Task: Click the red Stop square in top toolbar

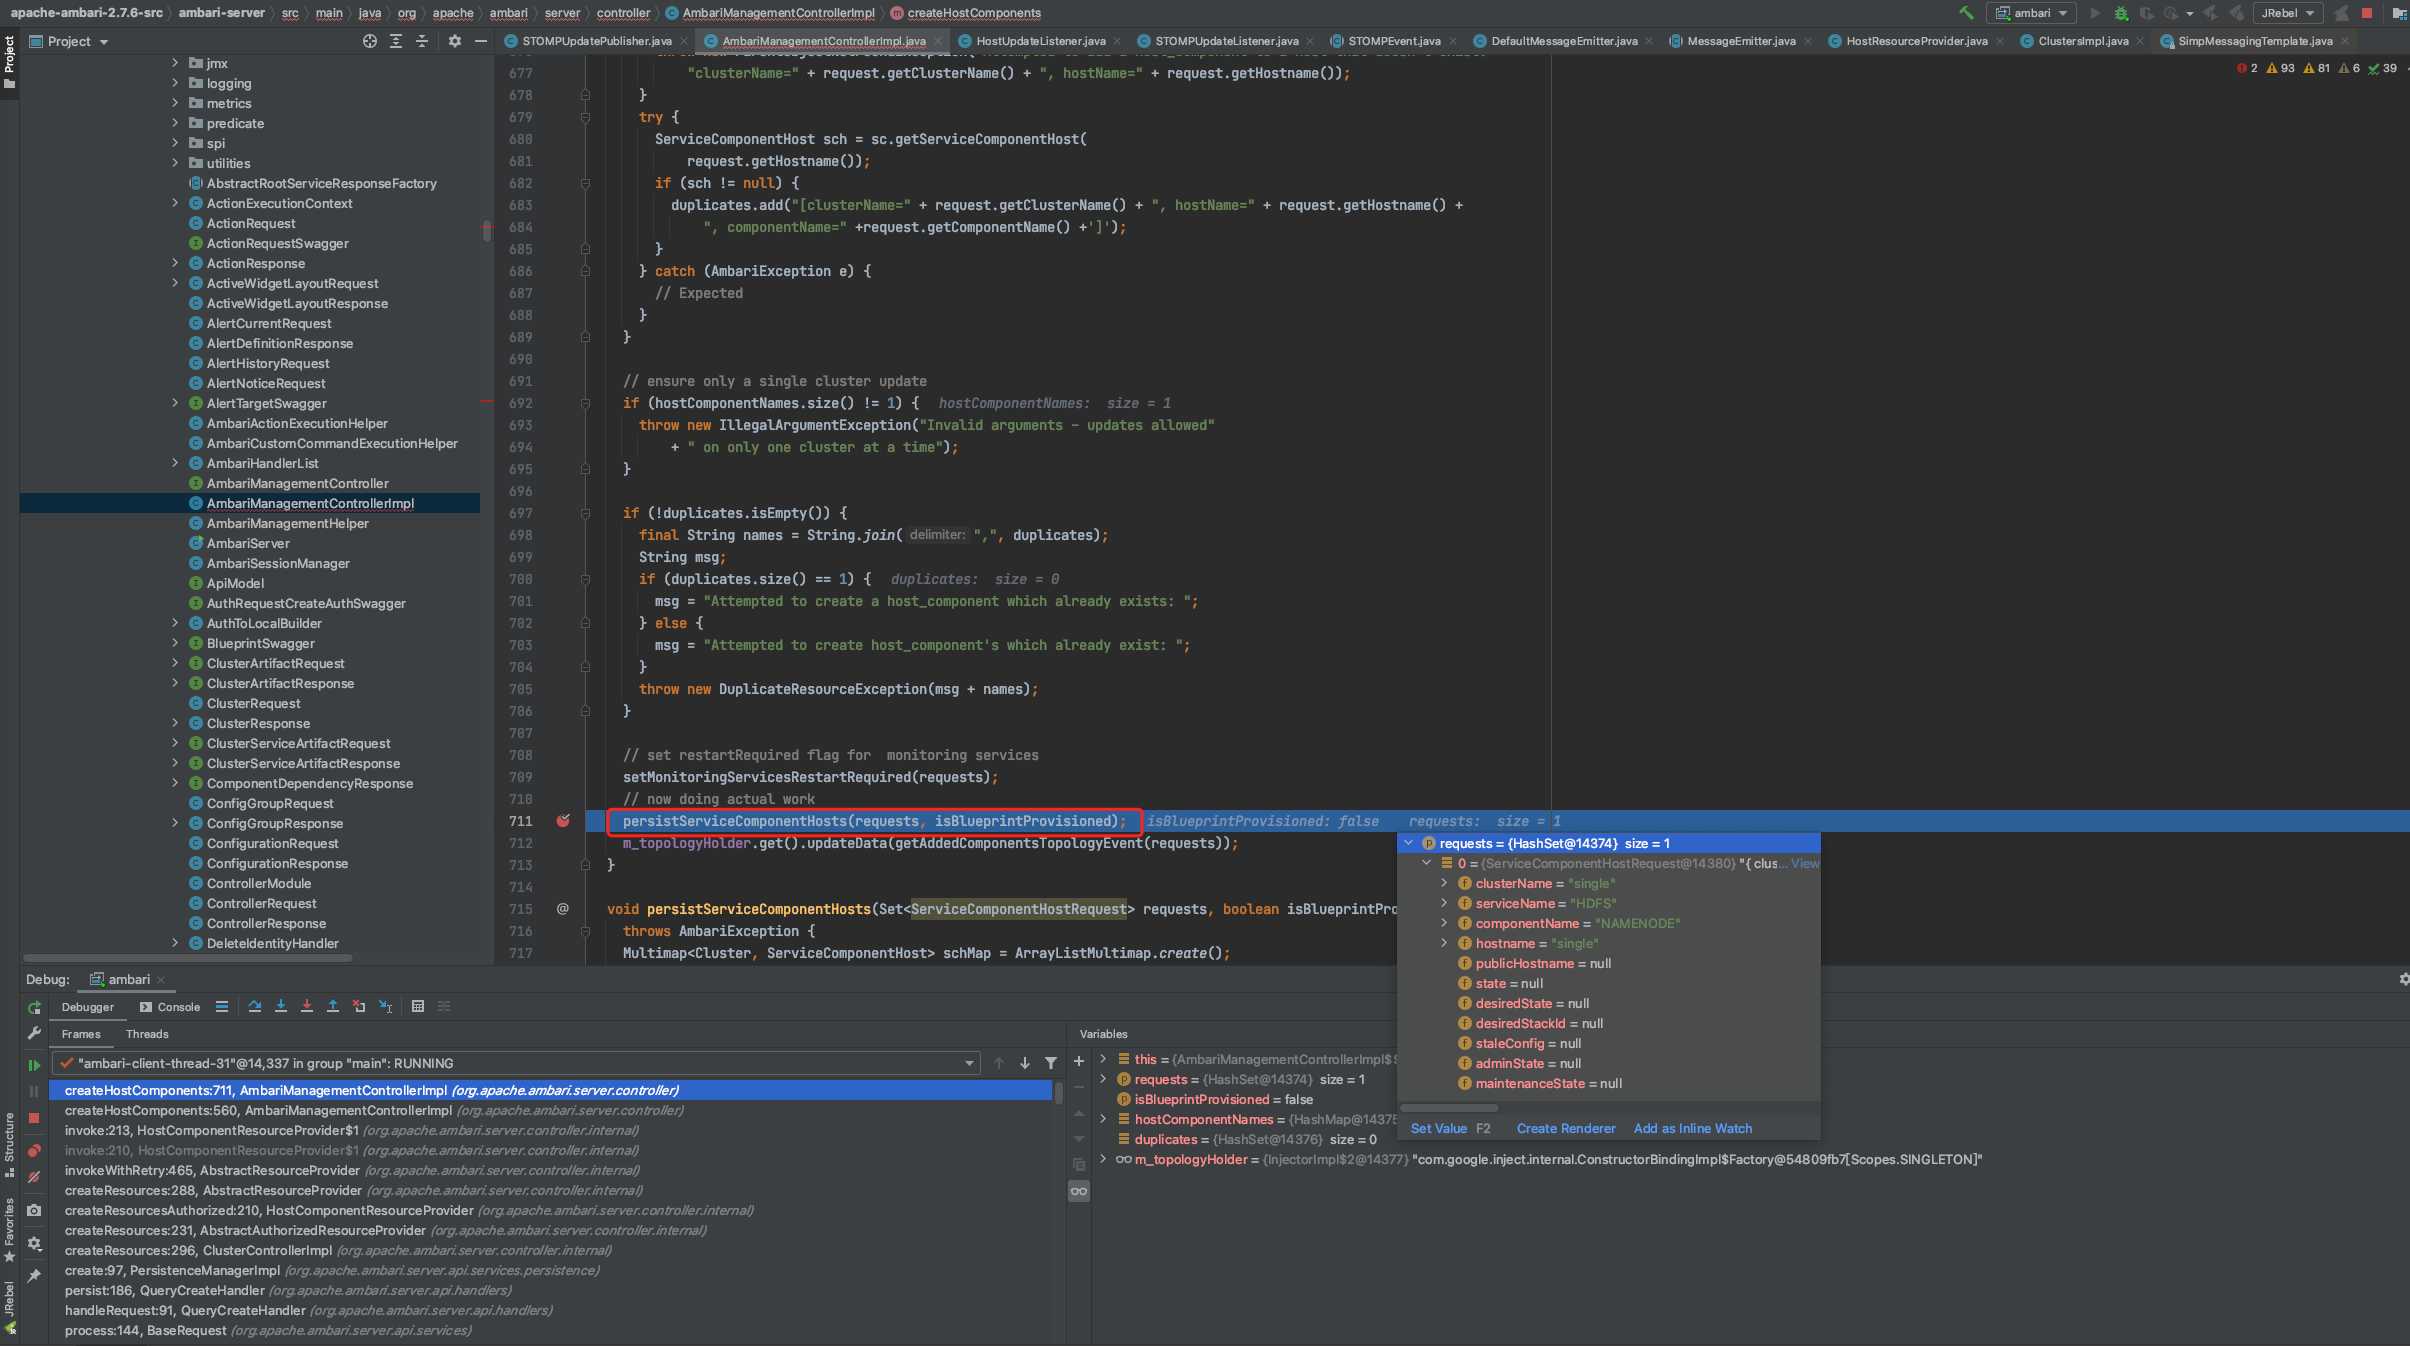Action: pos(2367,13)
